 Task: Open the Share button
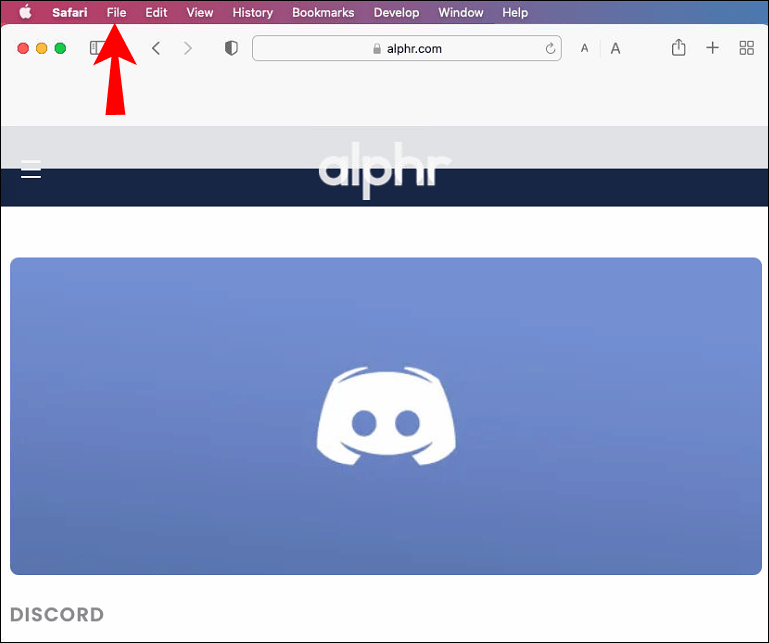(x=678, y=48)
